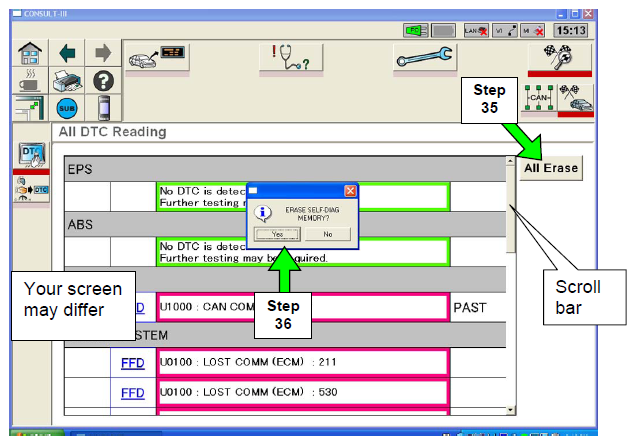
Task: Confirm erase by clicking Yes
Action: (276, 234)
